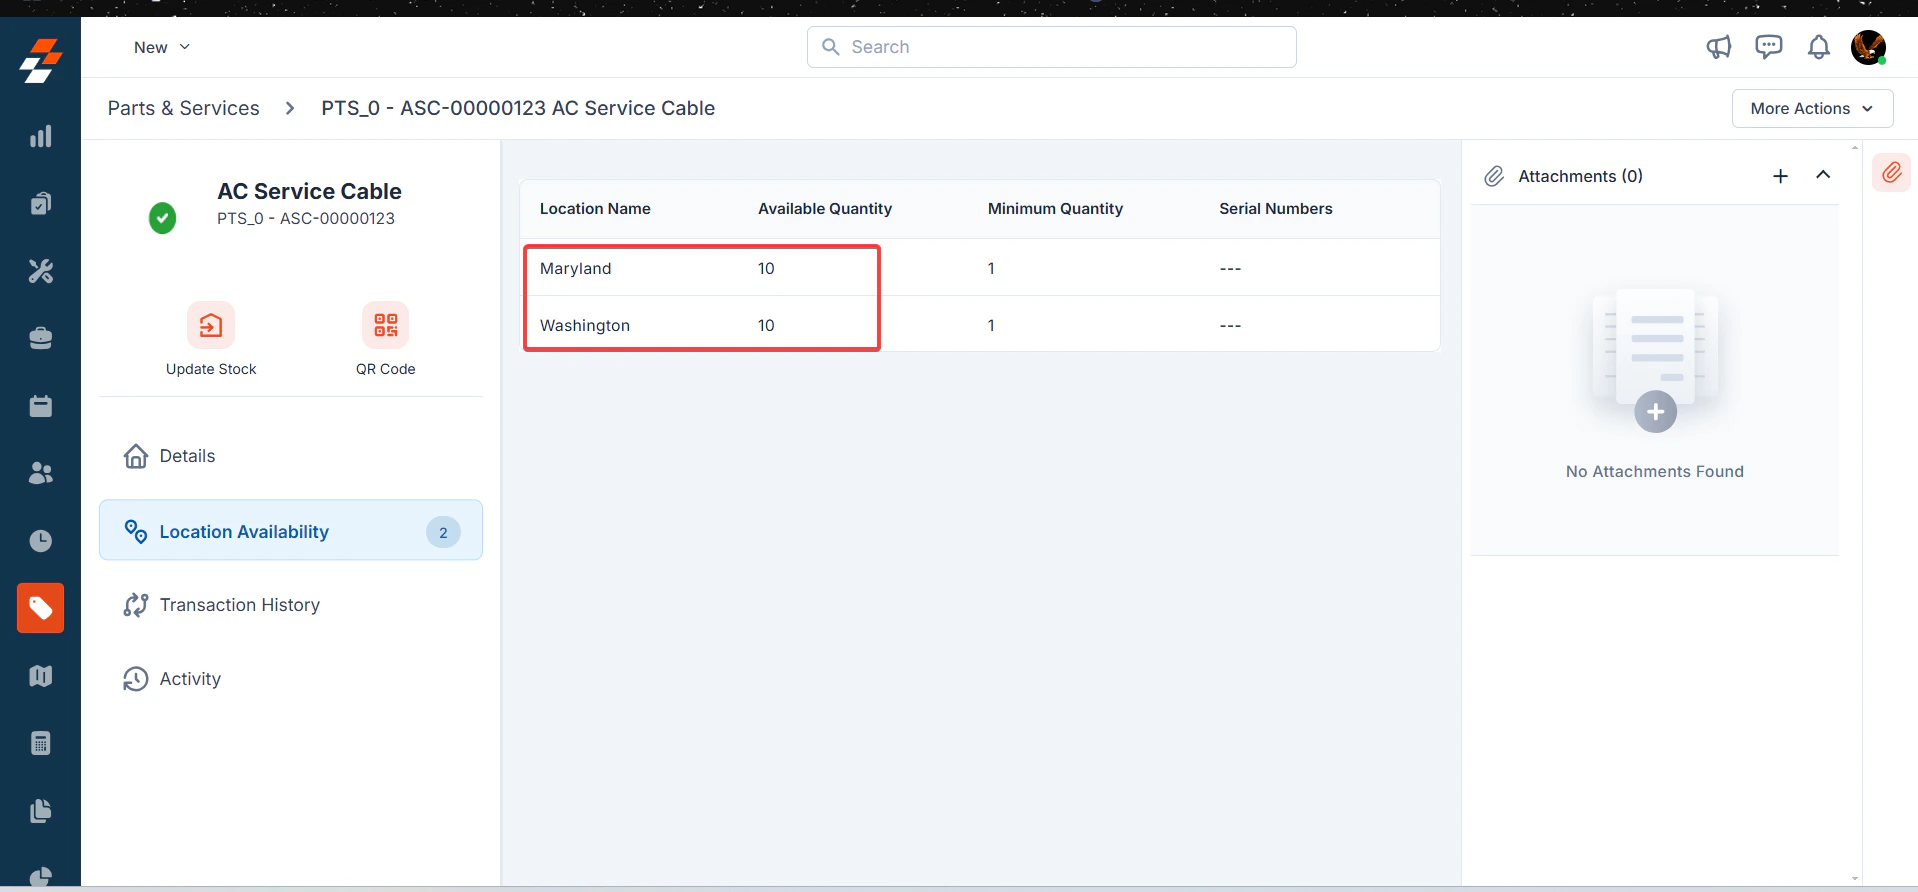Collapse the Attachments panel chevron

pyautogui.click(x=1823, y=175)
